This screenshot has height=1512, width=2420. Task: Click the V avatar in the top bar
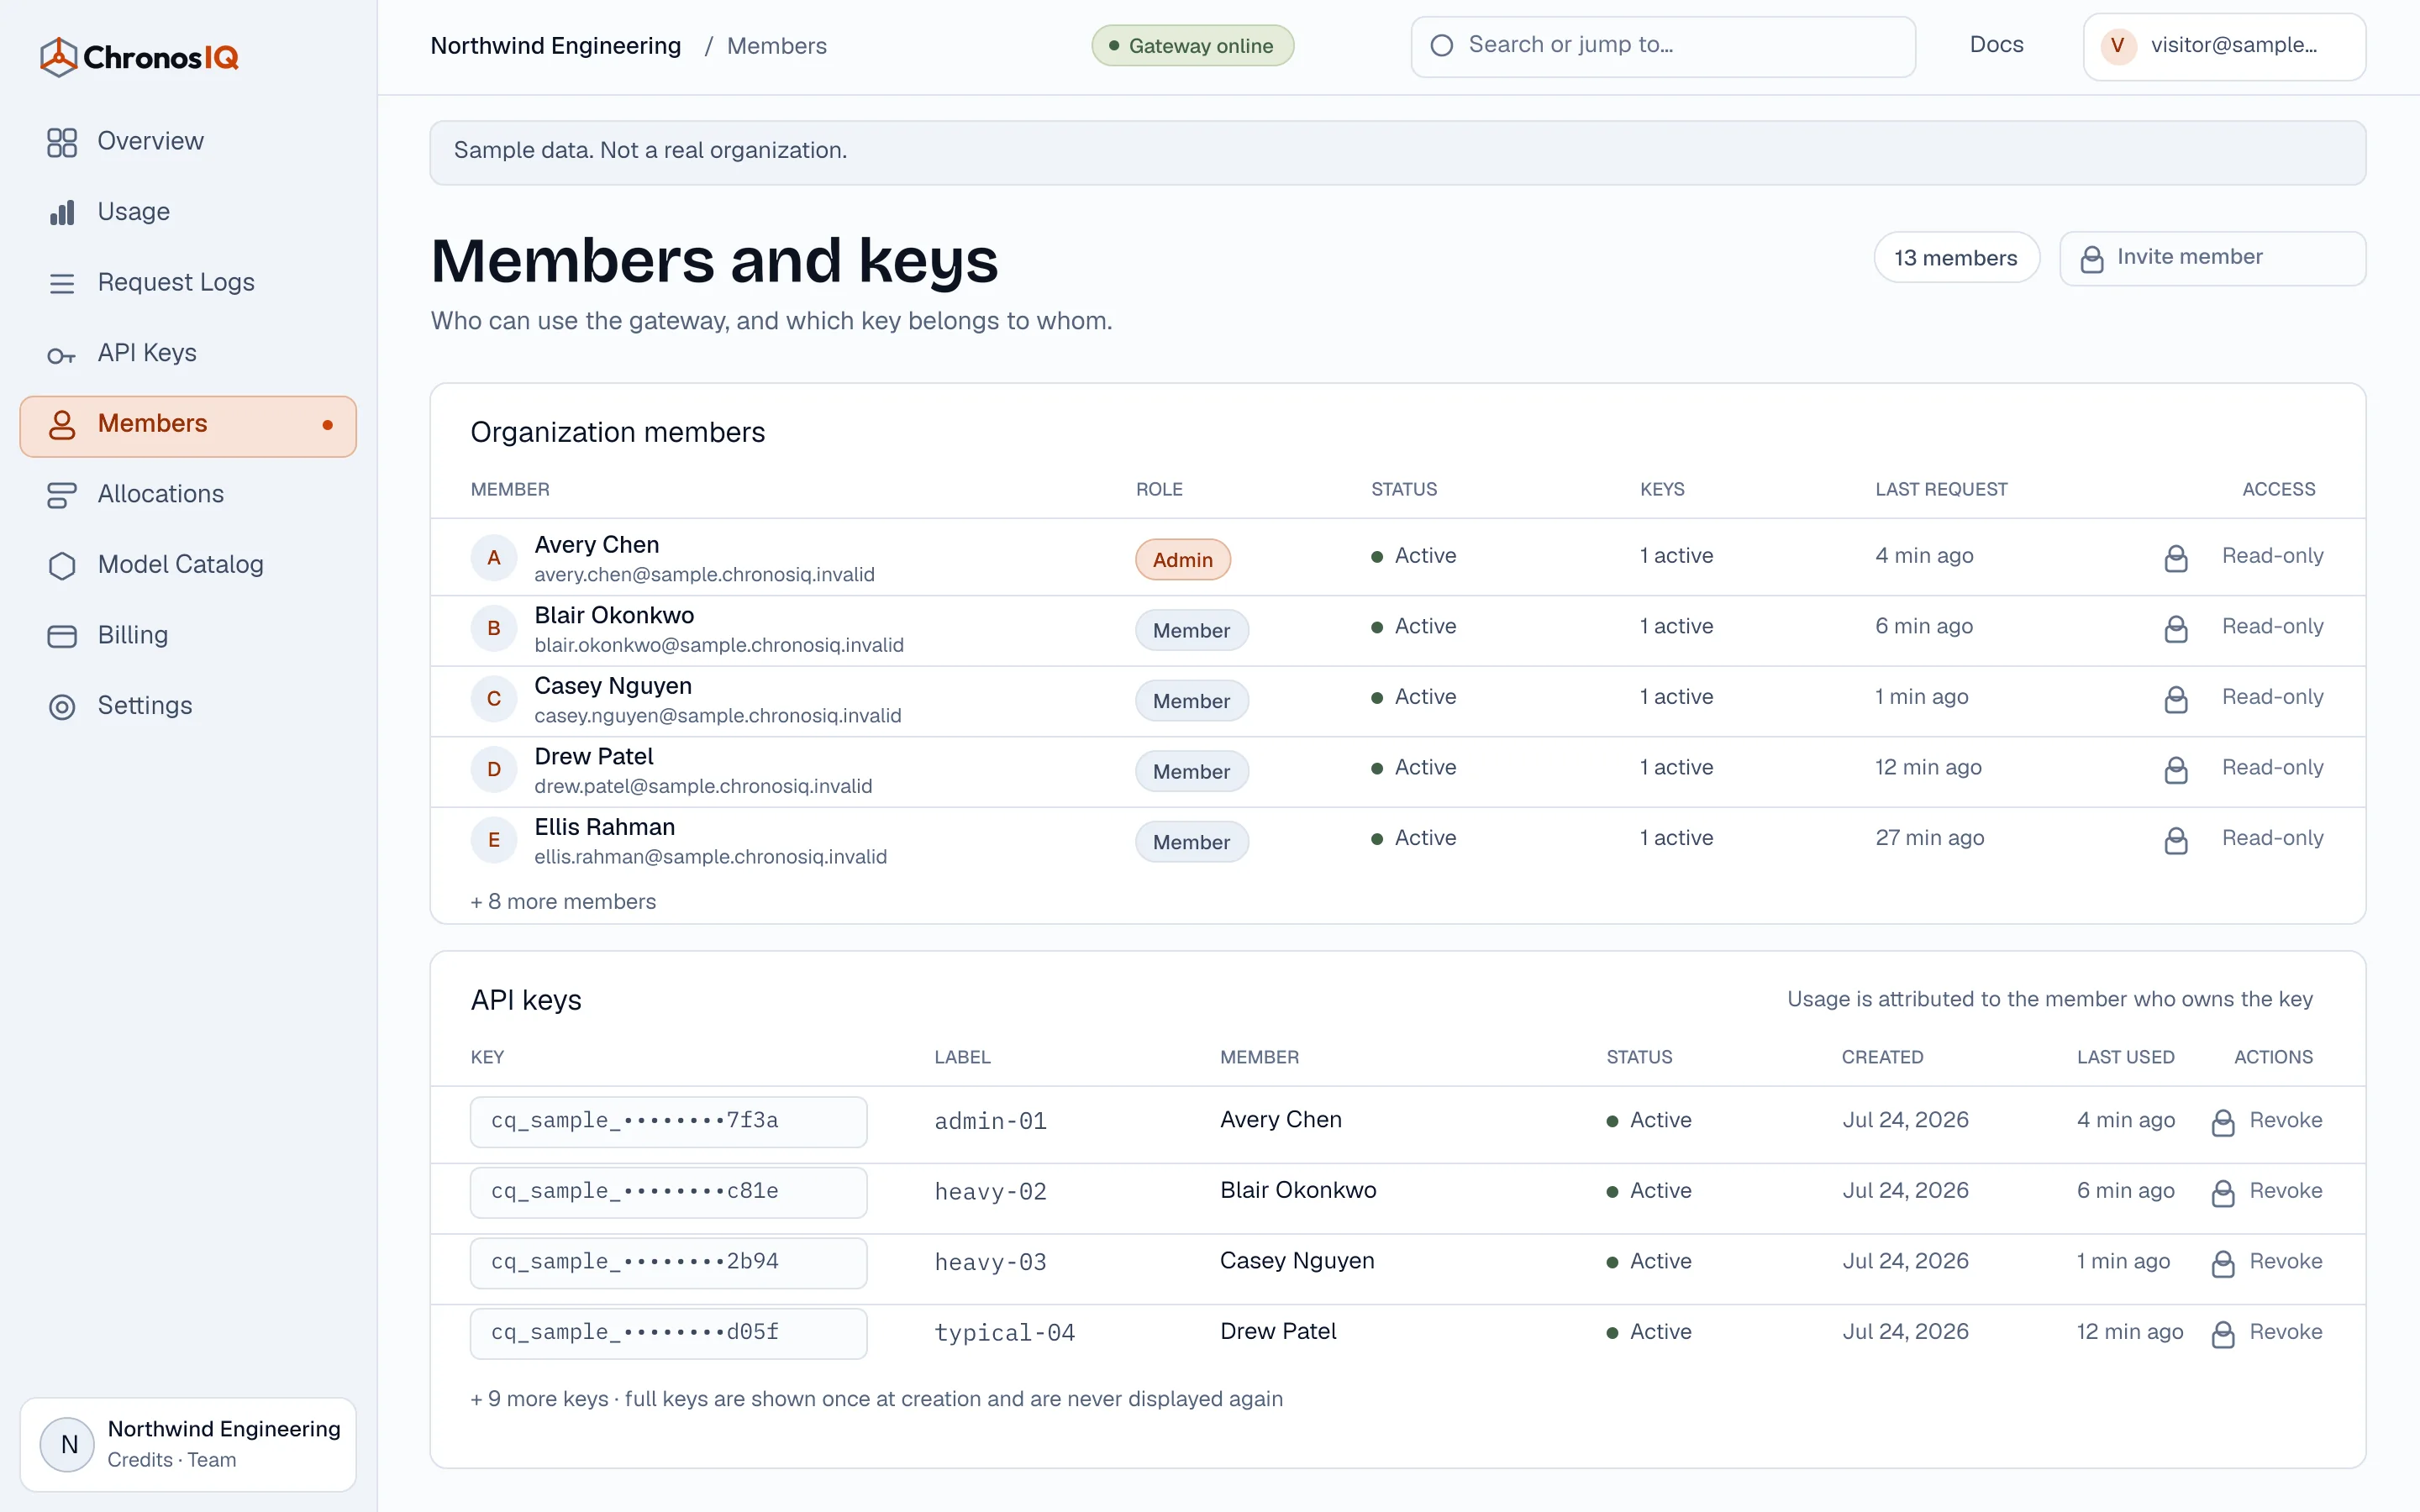2117,46
